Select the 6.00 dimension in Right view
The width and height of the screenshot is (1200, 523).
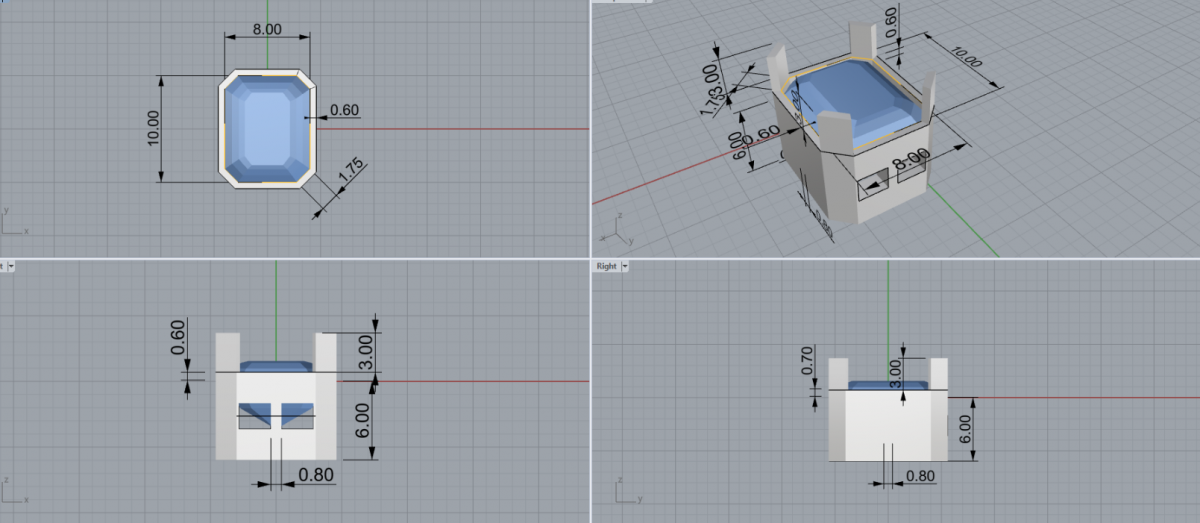[965, 428]
